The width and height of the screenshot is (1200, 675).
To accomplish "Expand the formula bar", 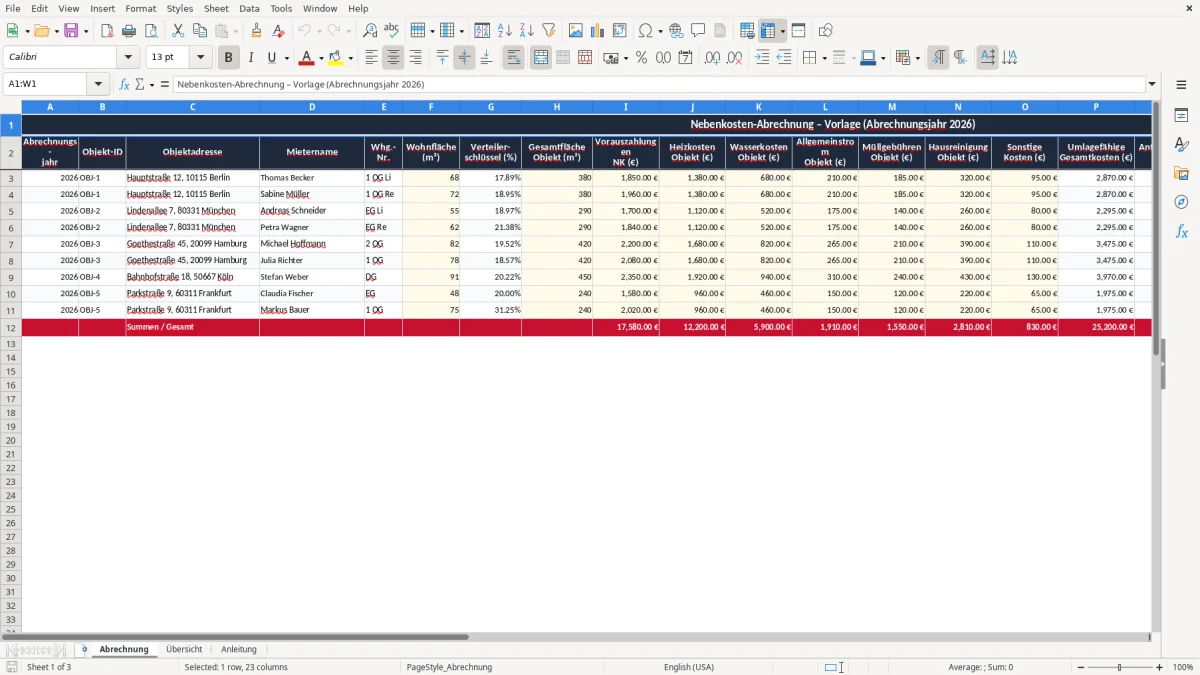I will (1152, 84).
